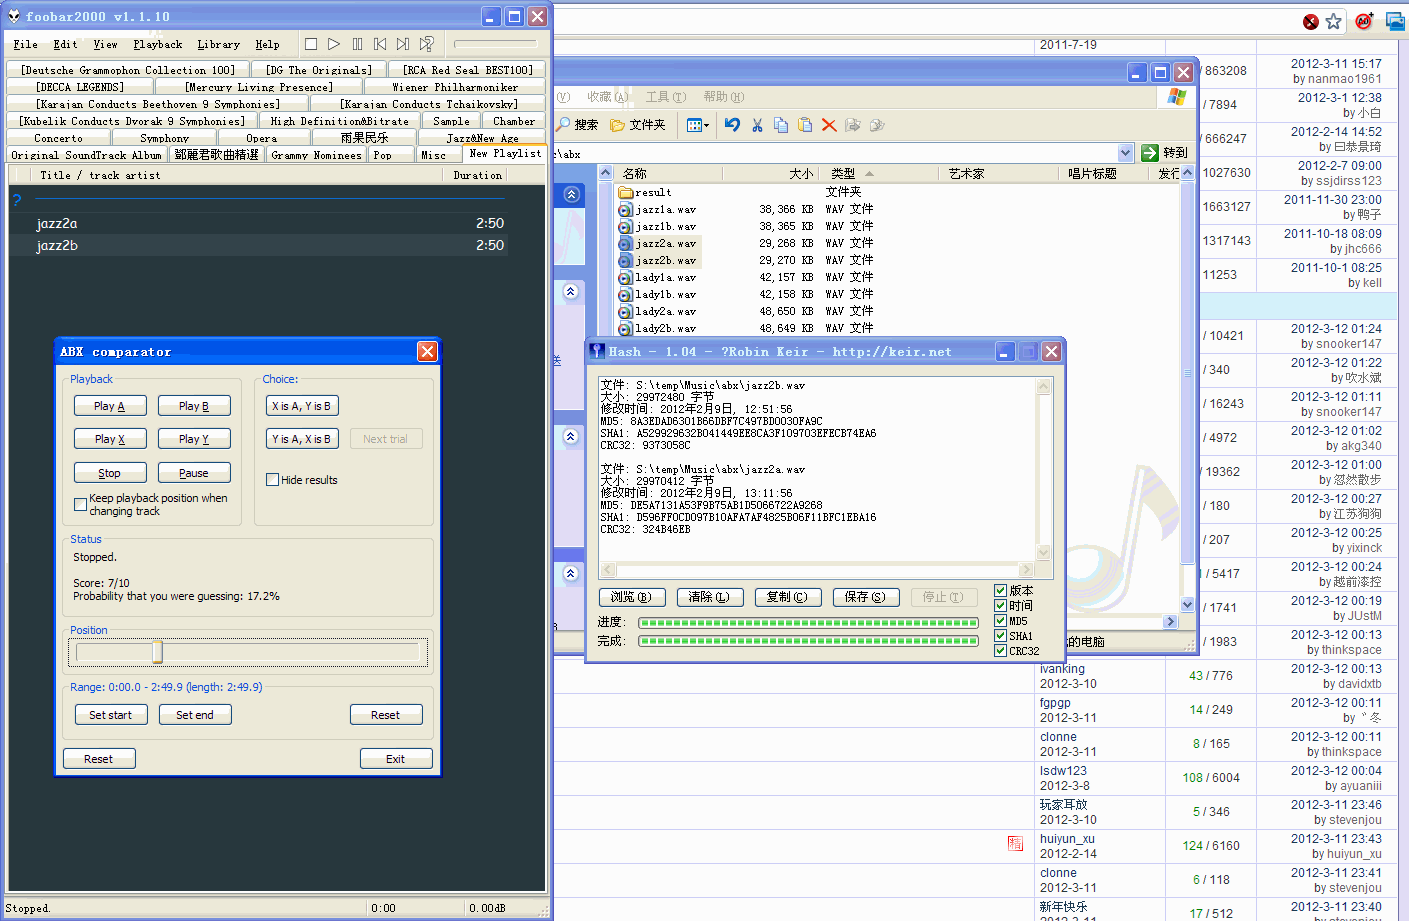
Task: Choose X is A, Y is B
Action: pos(302,406)
